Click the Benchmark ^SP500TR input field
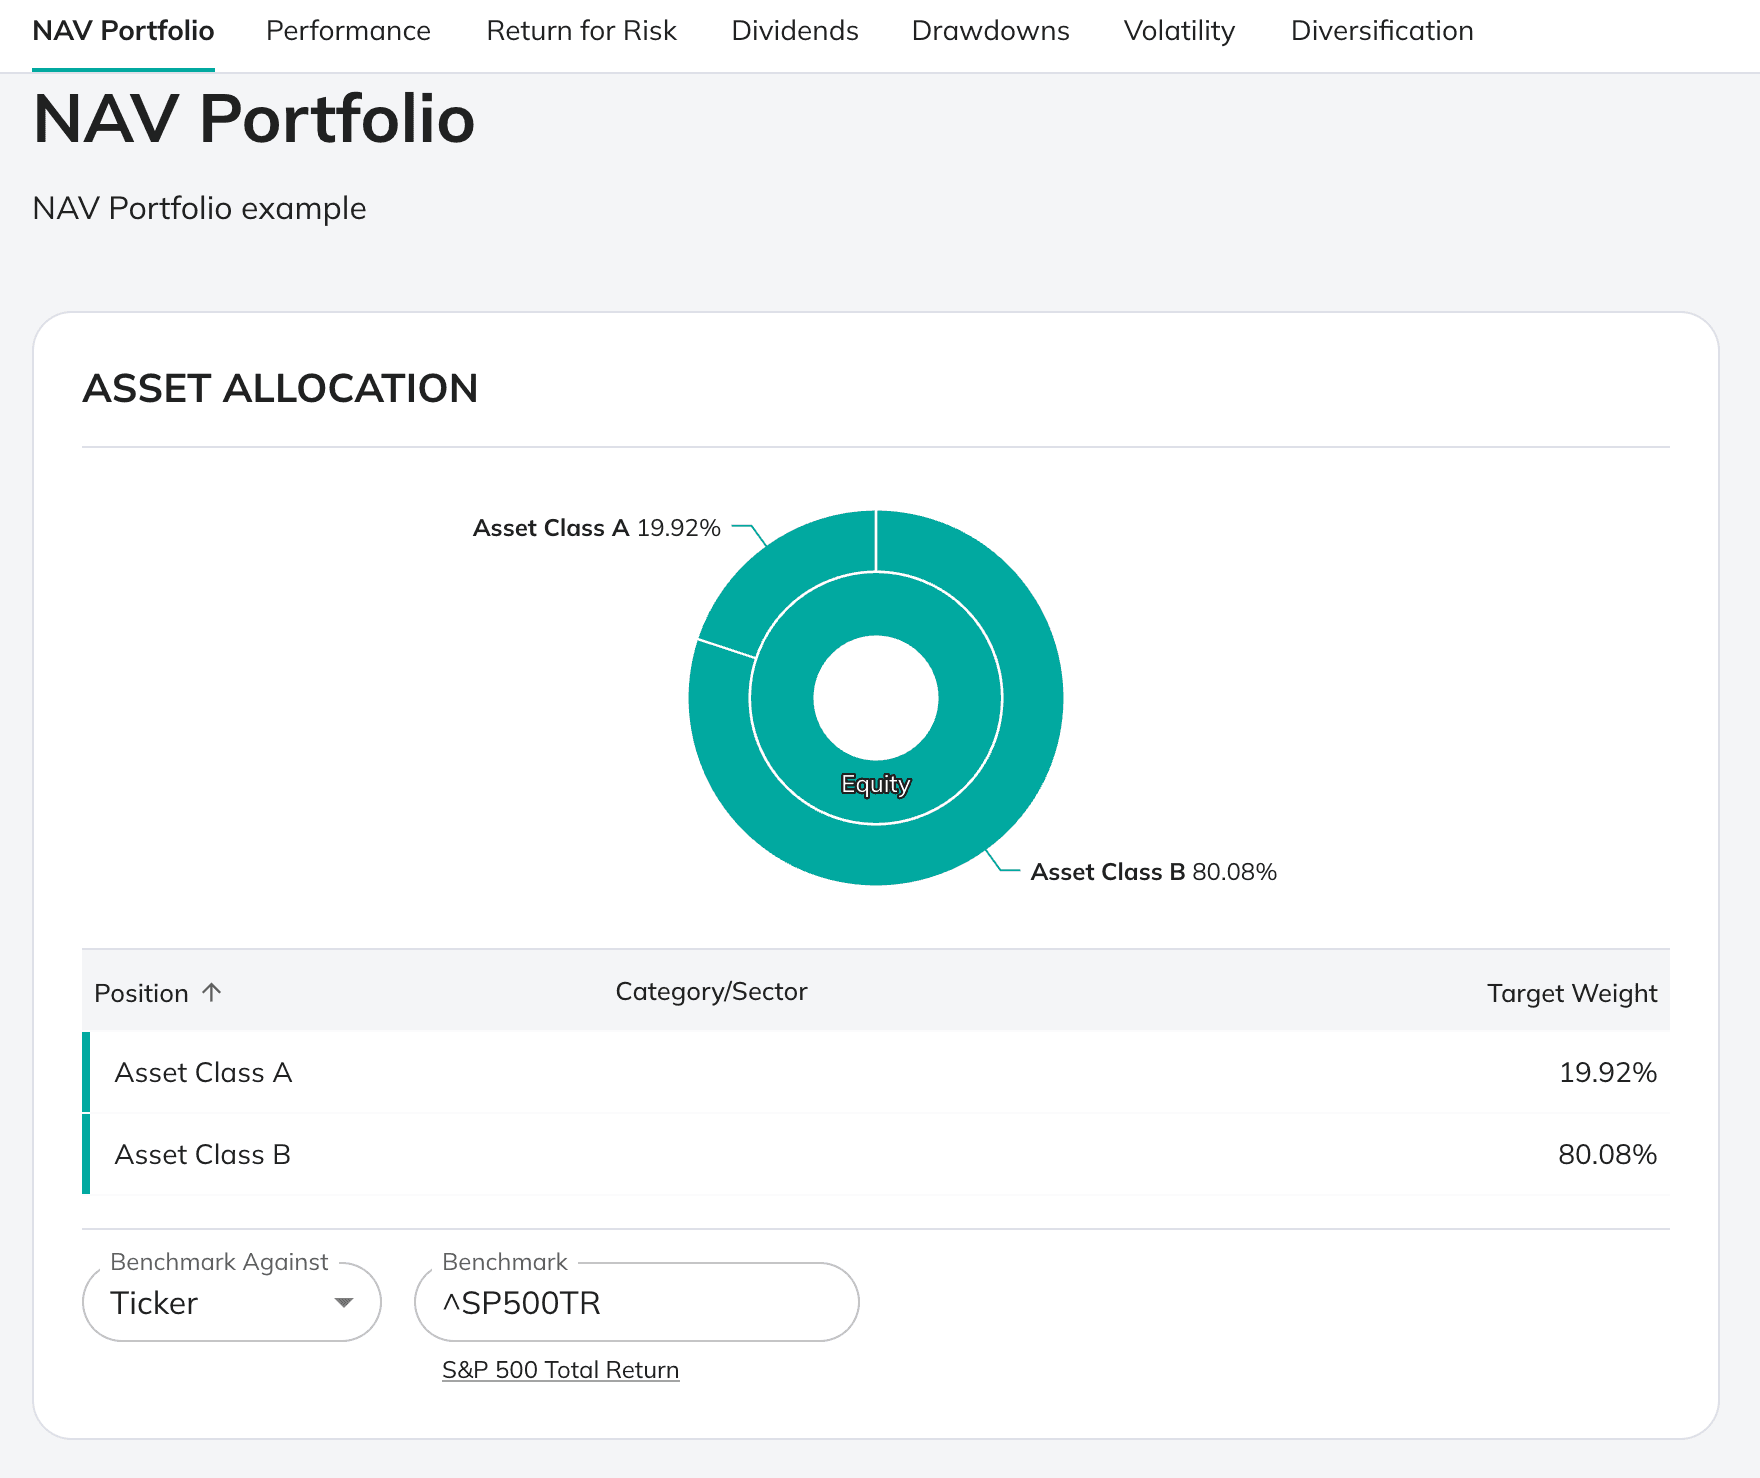Viewport: 1760px width, 1478px height. tap(637, 1302)
